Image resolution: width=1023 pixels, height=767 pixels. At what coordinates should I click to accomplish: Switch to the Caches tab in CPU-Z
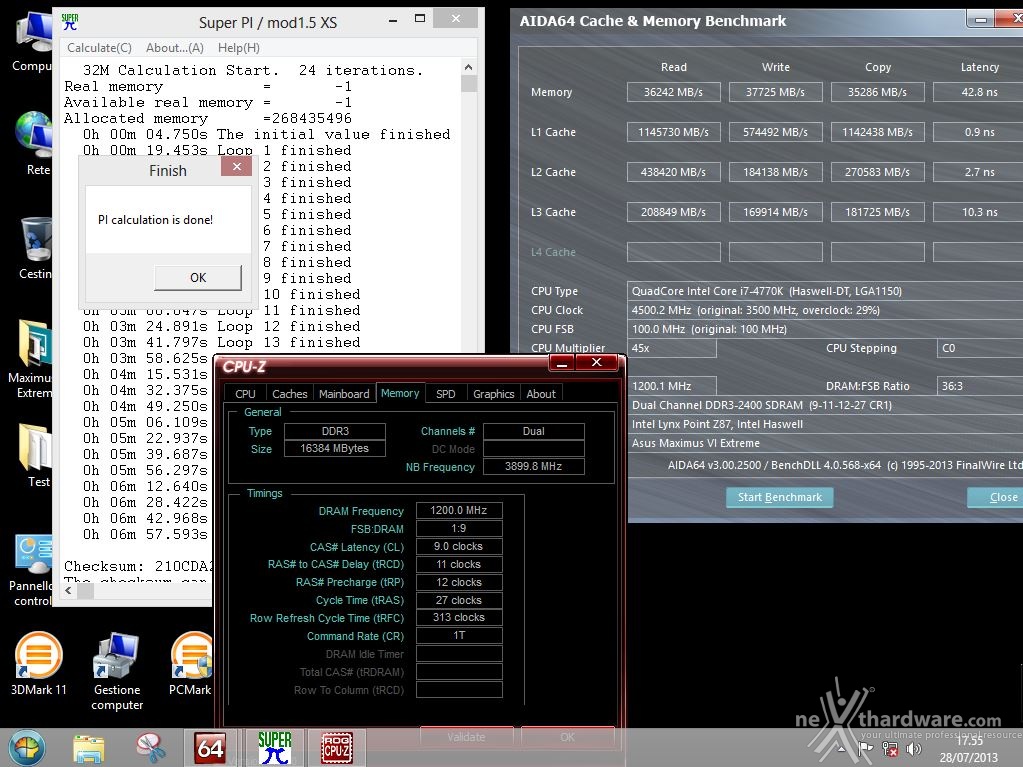[x=290, y=394]
